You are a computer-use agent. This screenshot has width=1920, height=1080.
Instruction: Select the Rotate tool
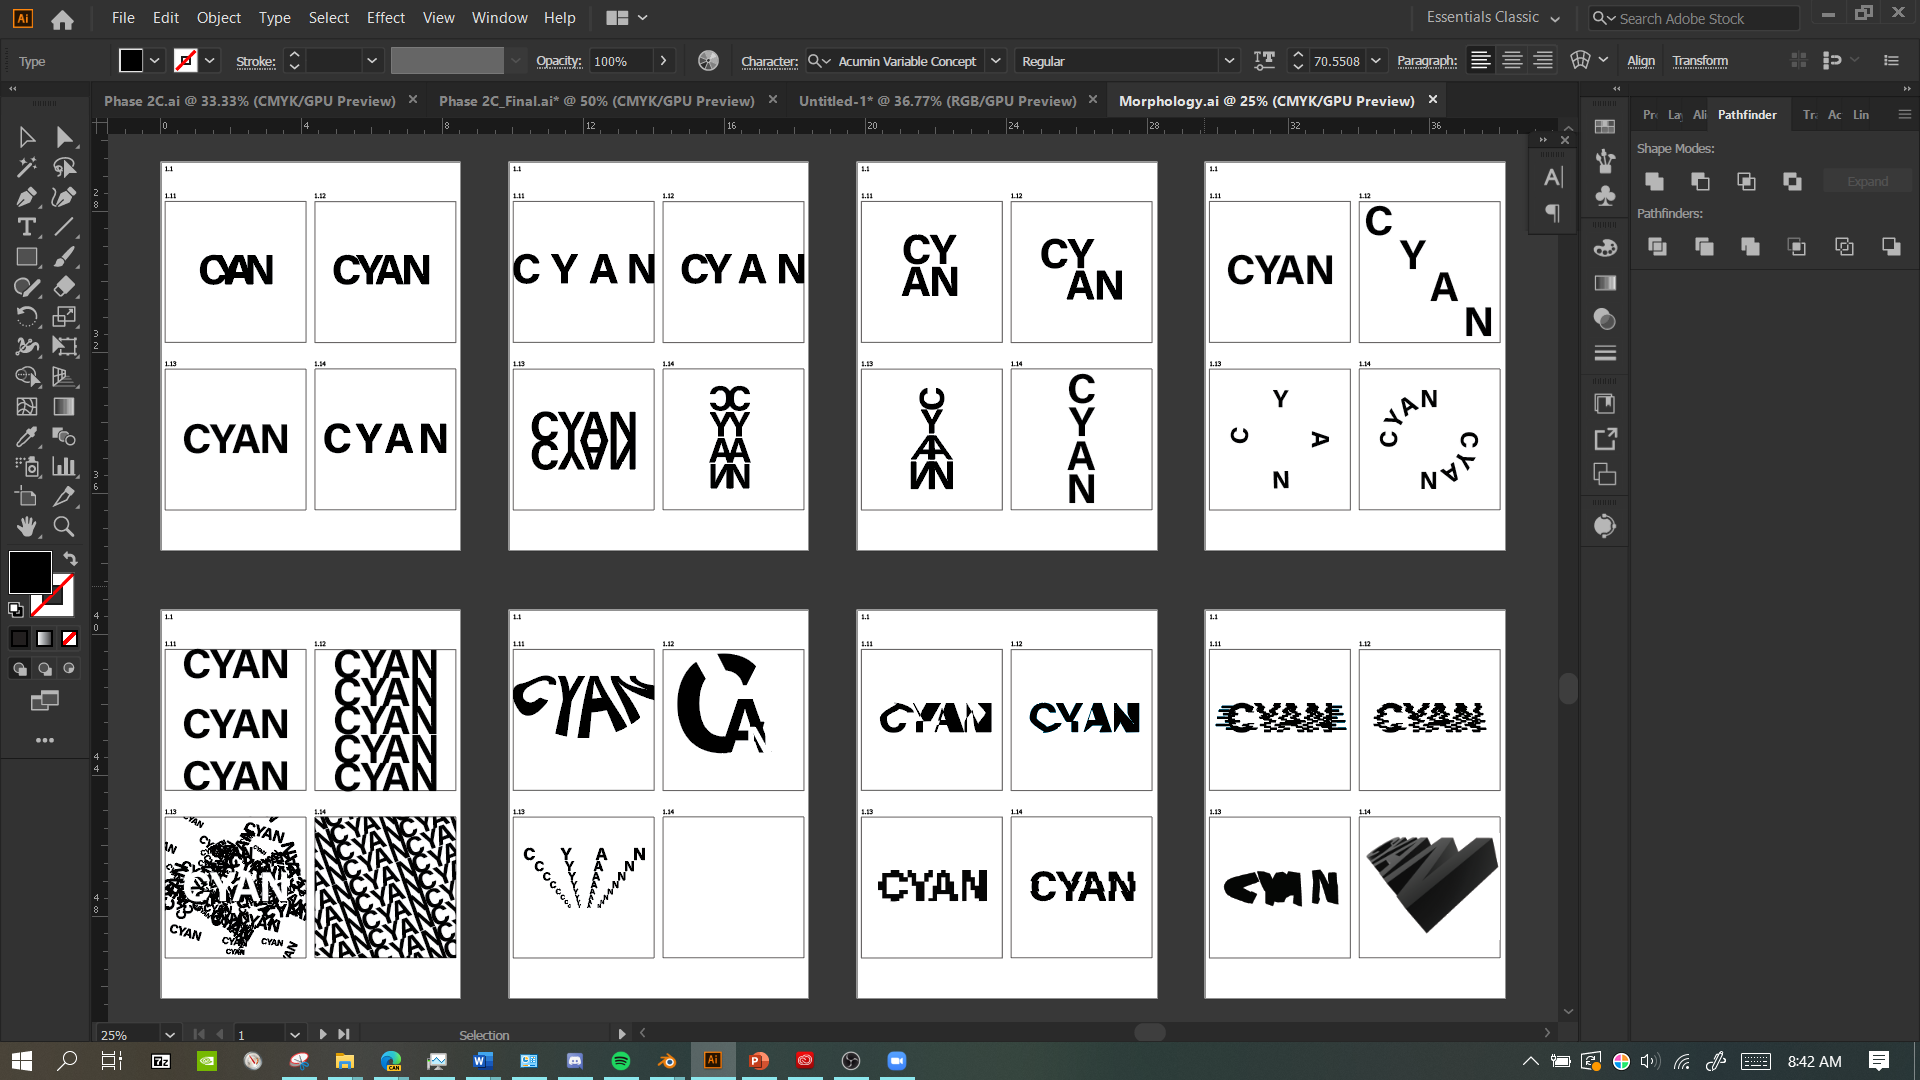27,317
